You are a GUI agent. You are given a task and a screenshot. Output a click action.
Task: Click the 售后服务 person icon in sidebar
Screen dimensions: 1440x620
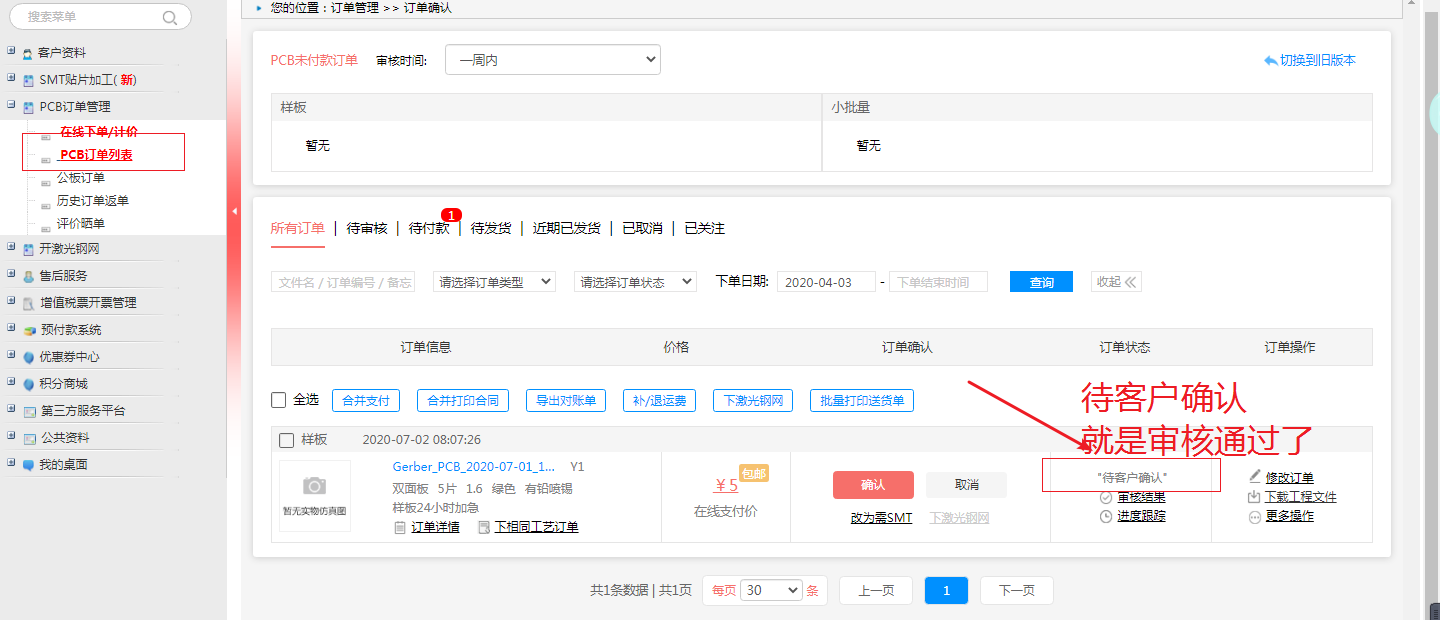[28, 276]
